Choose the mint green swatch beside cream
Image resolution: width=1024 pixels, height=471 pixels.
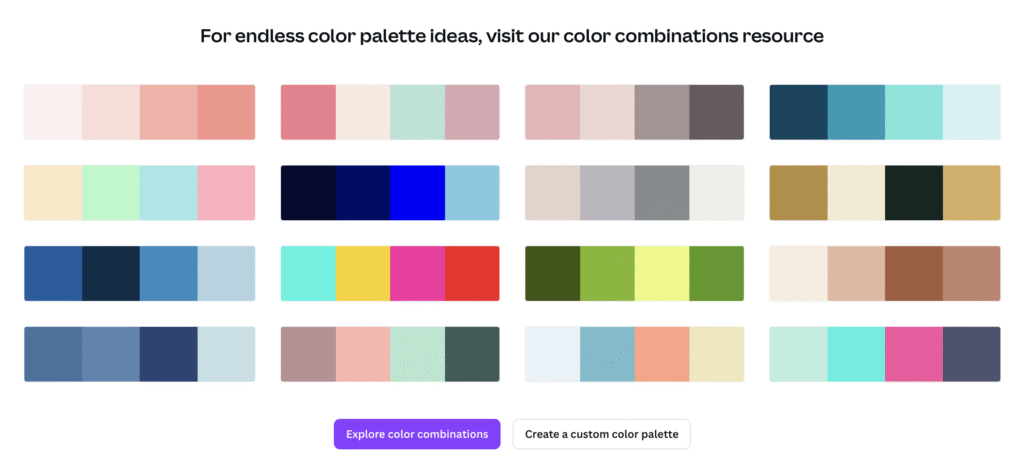pos(111,193)
